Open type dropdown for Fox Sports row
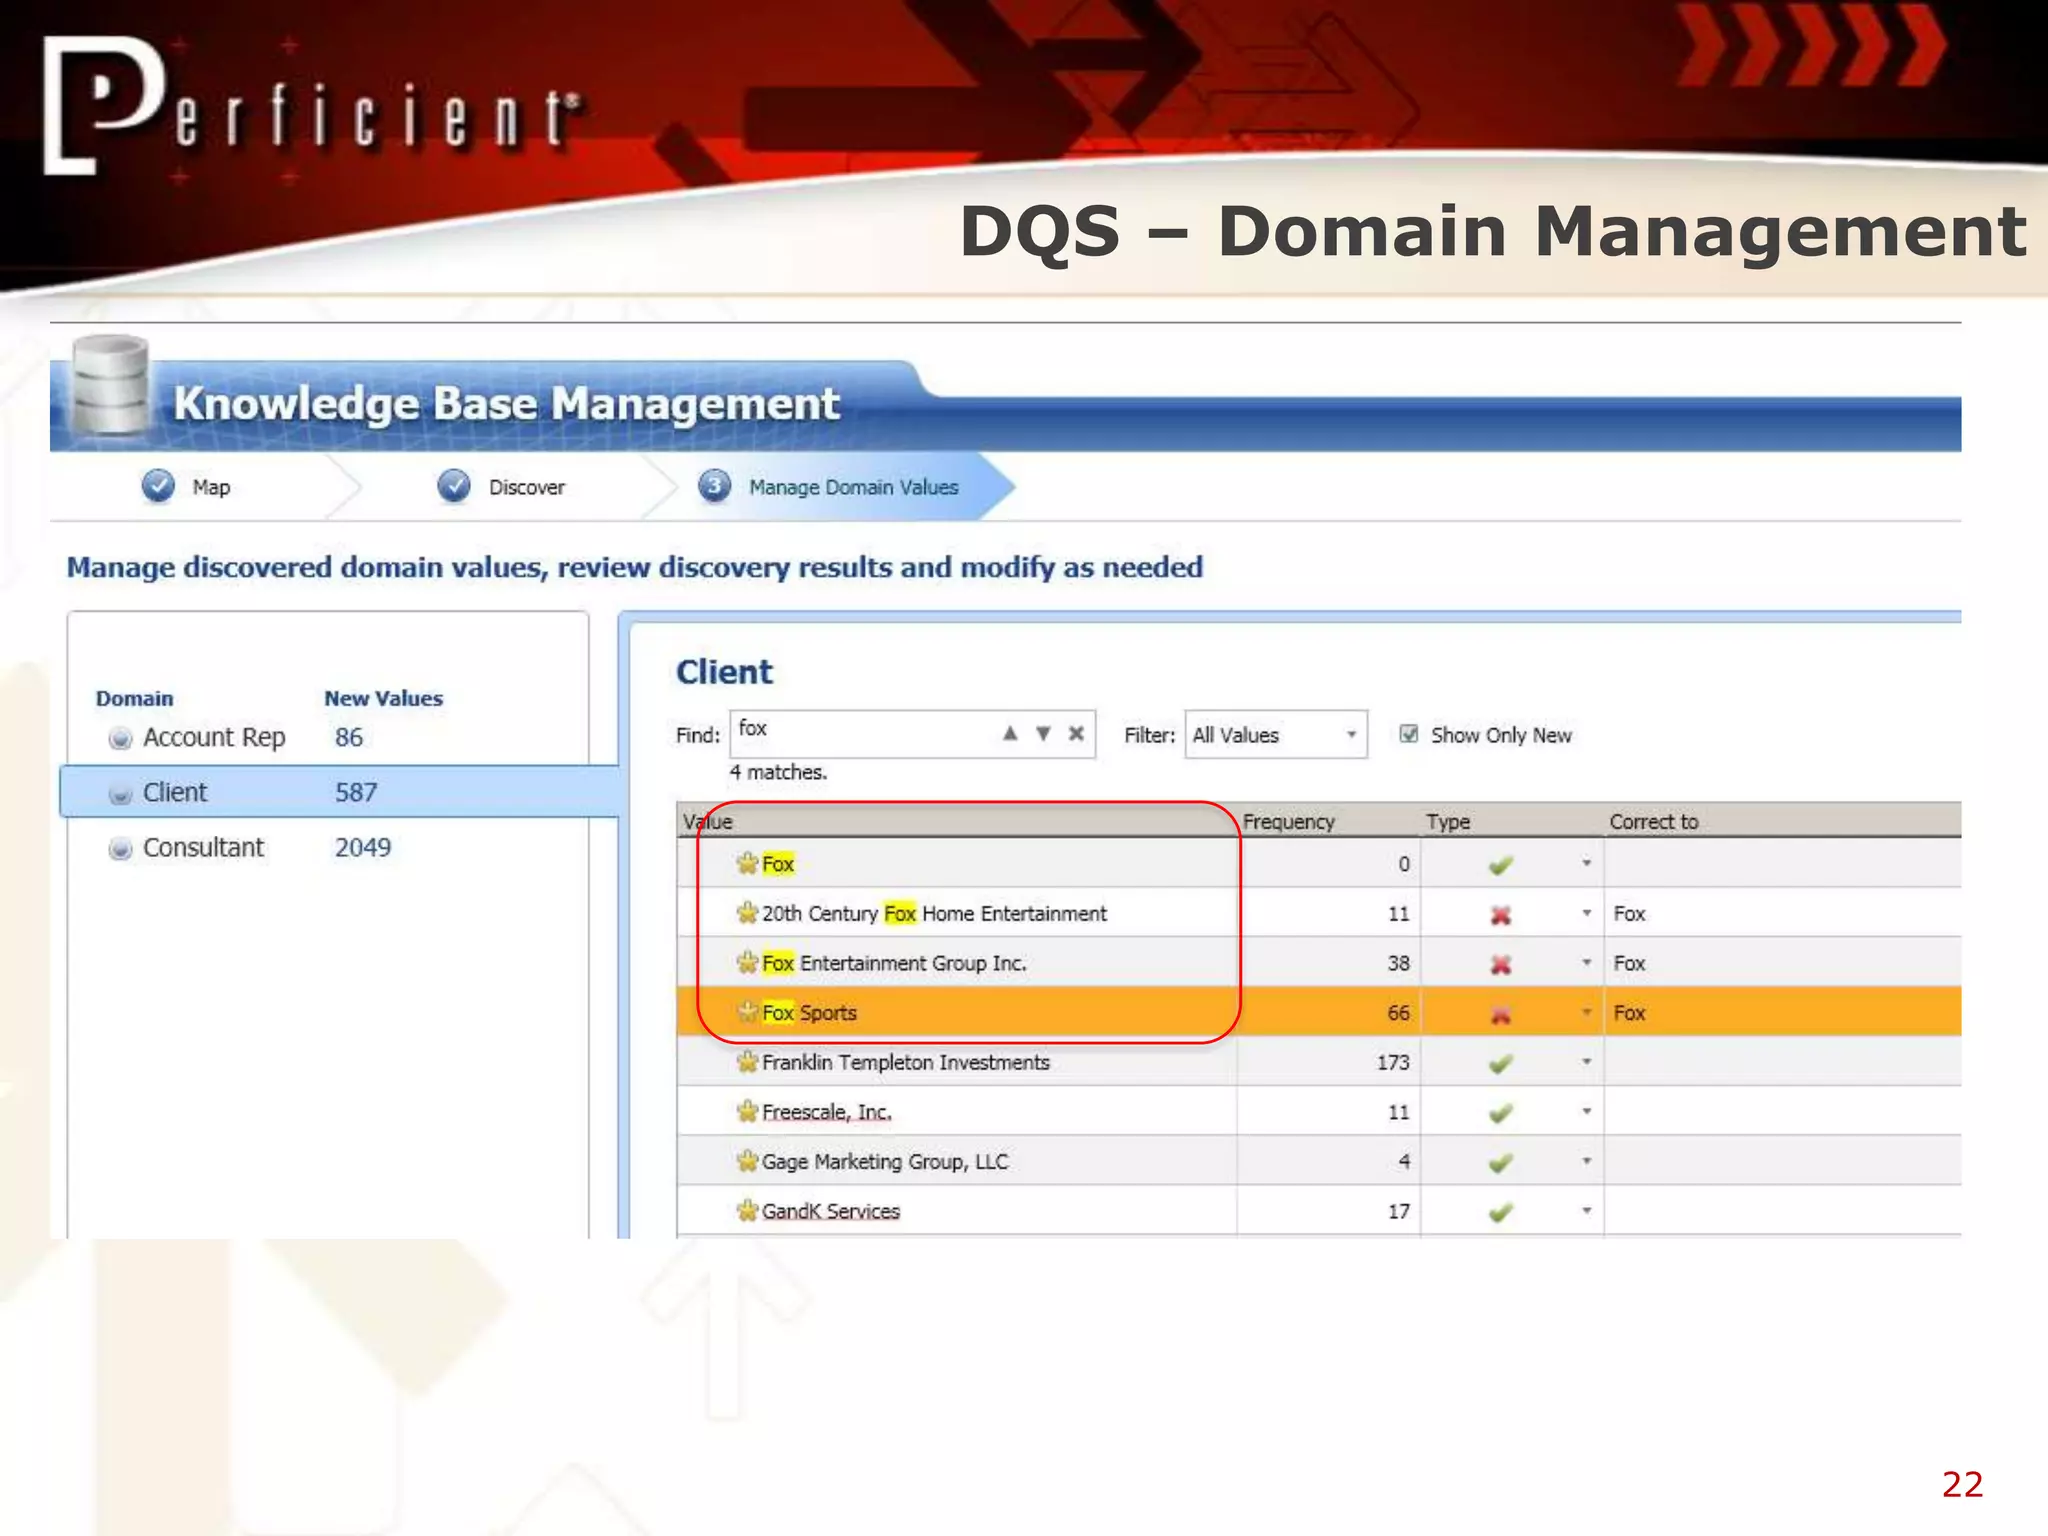Screen dimensions: 2048x1536 point(1587,1013)
